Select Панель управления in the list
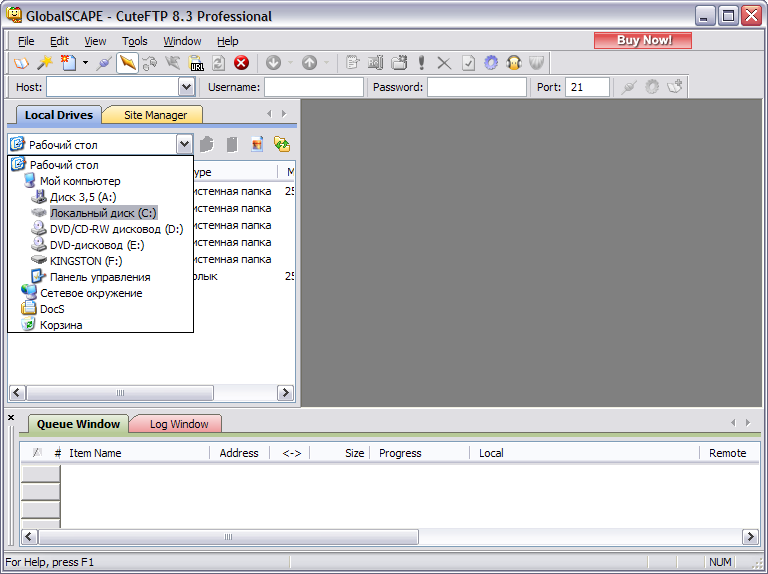 (100, 277)
